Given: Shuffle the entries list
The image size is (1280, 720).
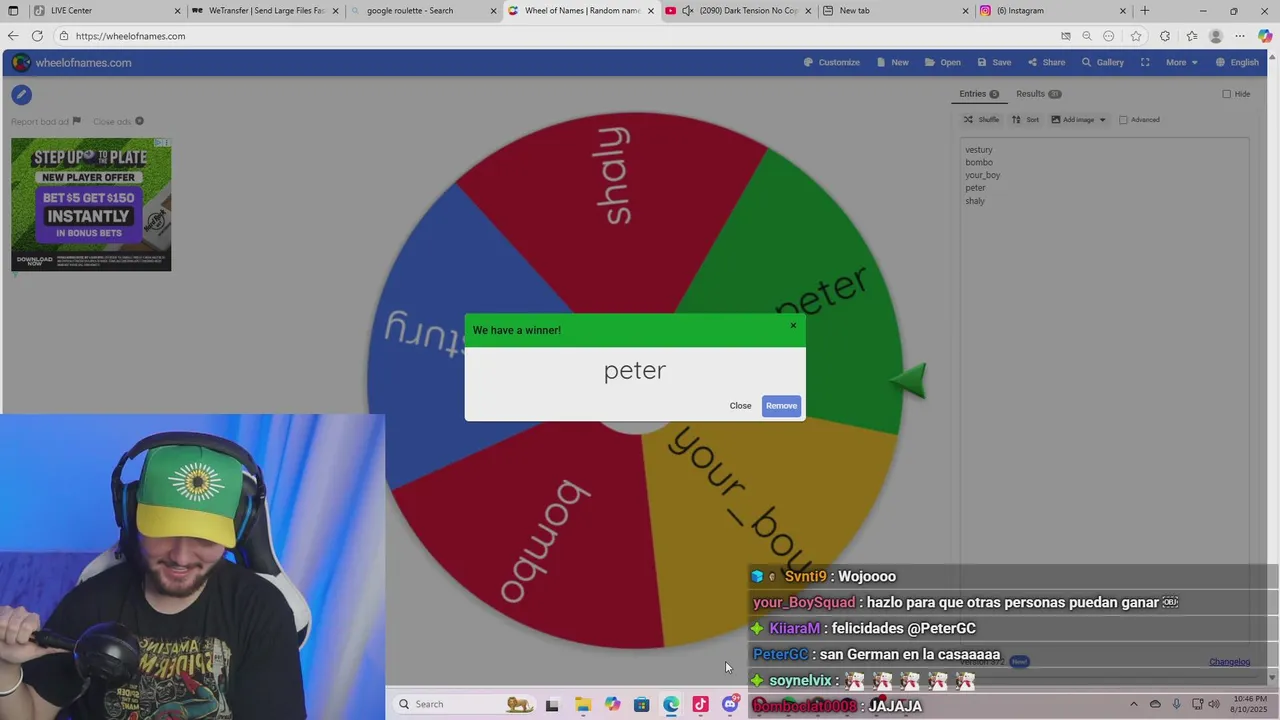Looking at the screenshot, I should point(981,120).
